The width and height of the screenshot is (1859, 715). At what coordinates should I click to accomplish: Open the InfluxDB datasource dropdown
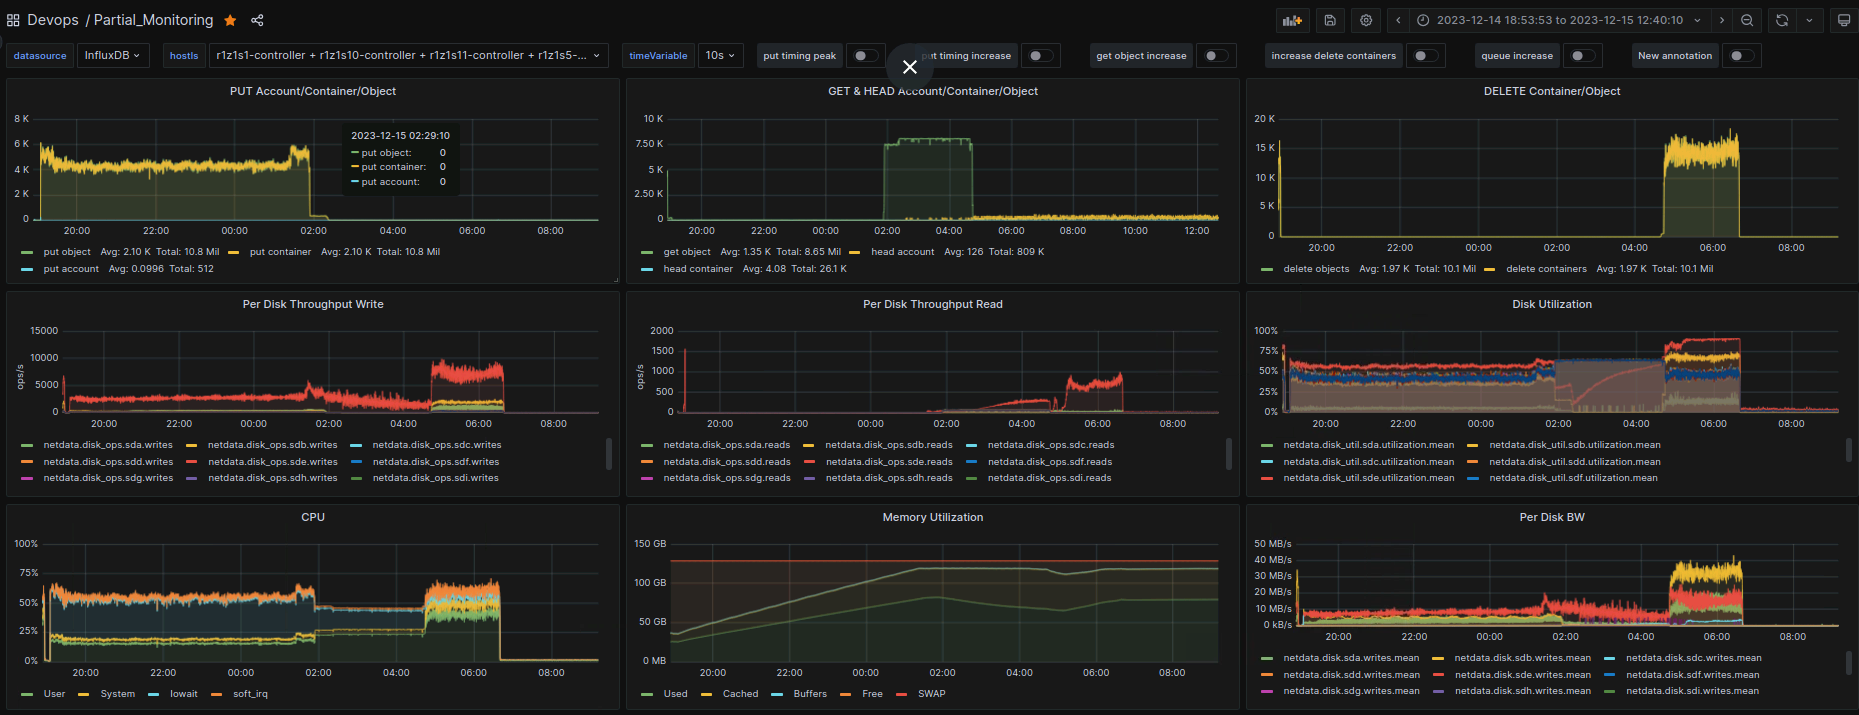pyautogui.click(x=112, y=56)
